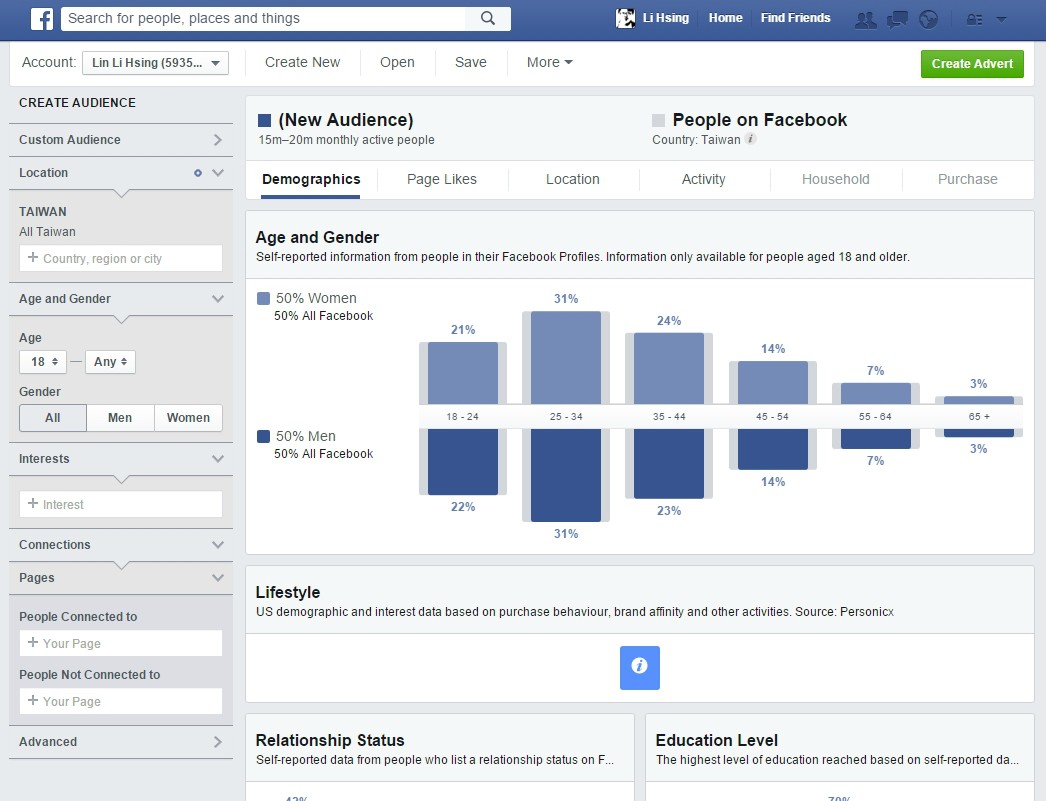The height and width of the screenshot is (801, 1046).
Task: Click the Country, region or city field
Action: (x=121, y=258)
